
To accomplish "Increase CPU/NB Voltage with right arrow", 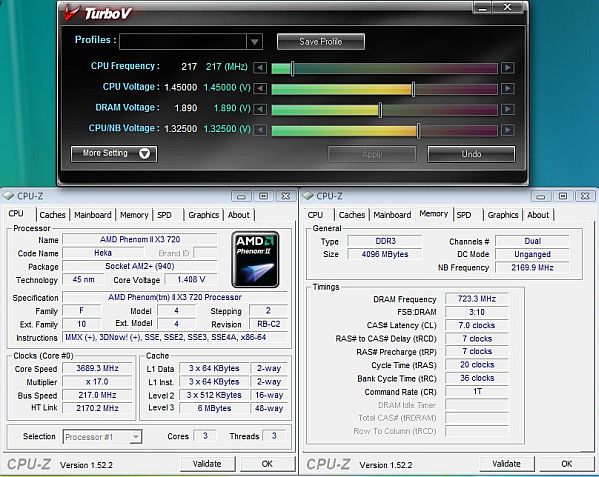I will pos(508,130).
